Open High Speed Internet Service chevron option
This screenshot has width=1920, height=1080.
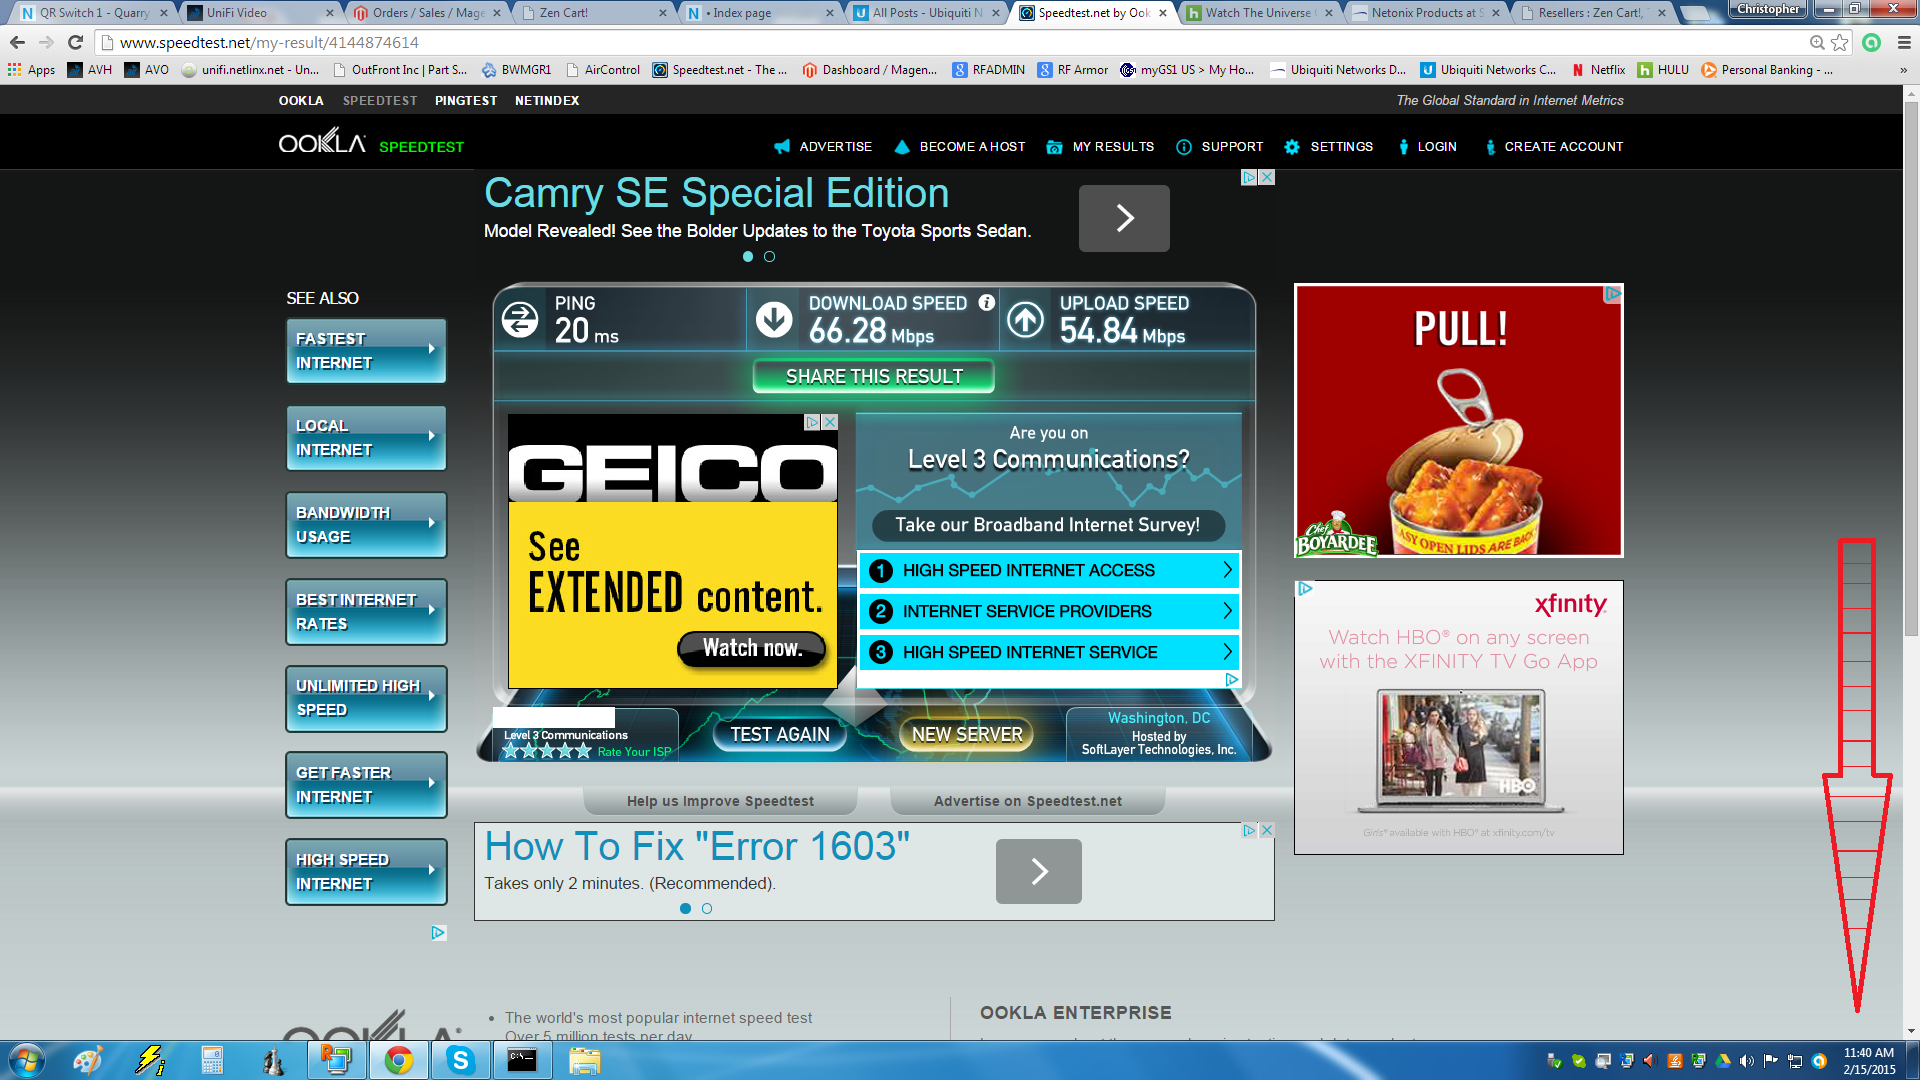click(1049, 652)
